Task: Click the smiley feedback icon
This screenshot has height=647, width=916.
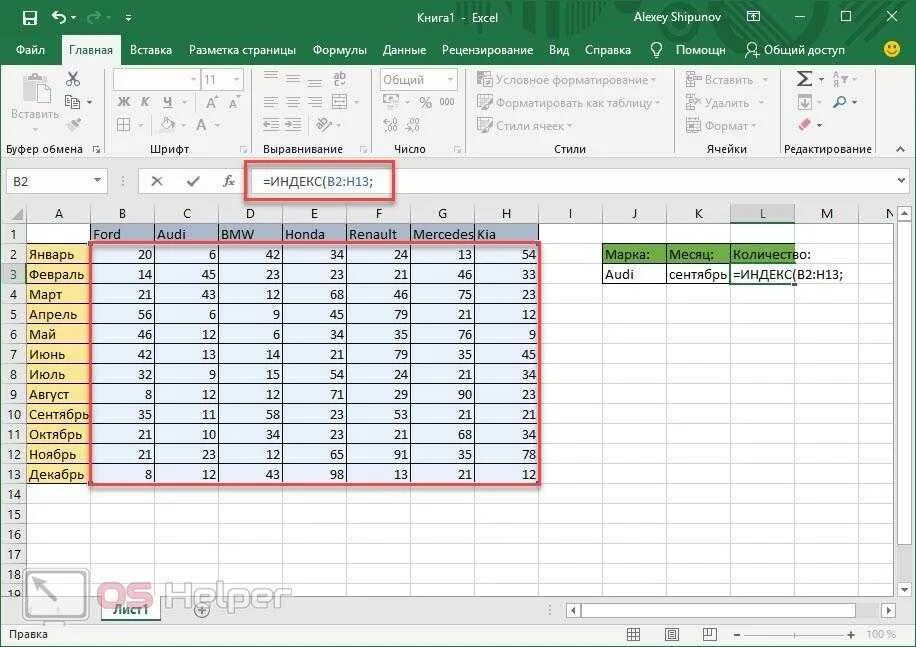Action: coord(891,50)
